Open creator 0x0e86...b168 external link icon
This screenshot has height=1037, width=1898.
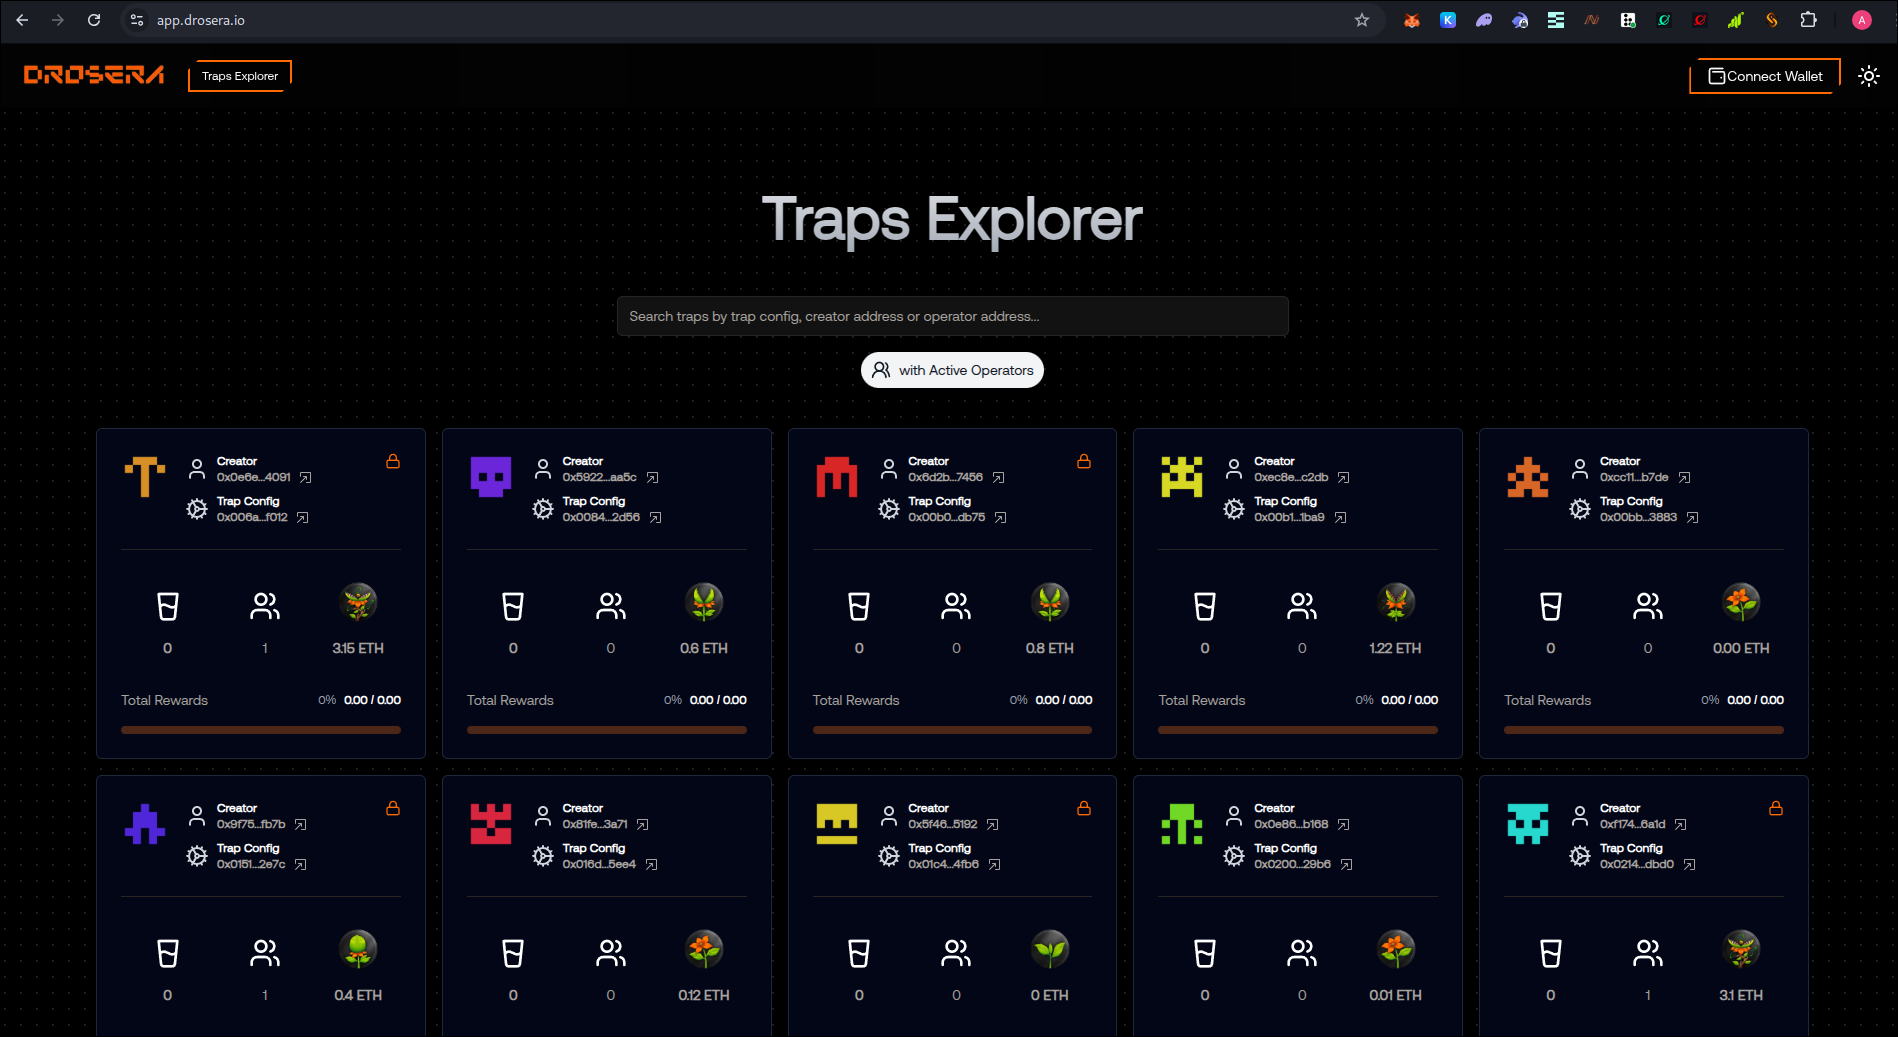tap(1344, 825)
